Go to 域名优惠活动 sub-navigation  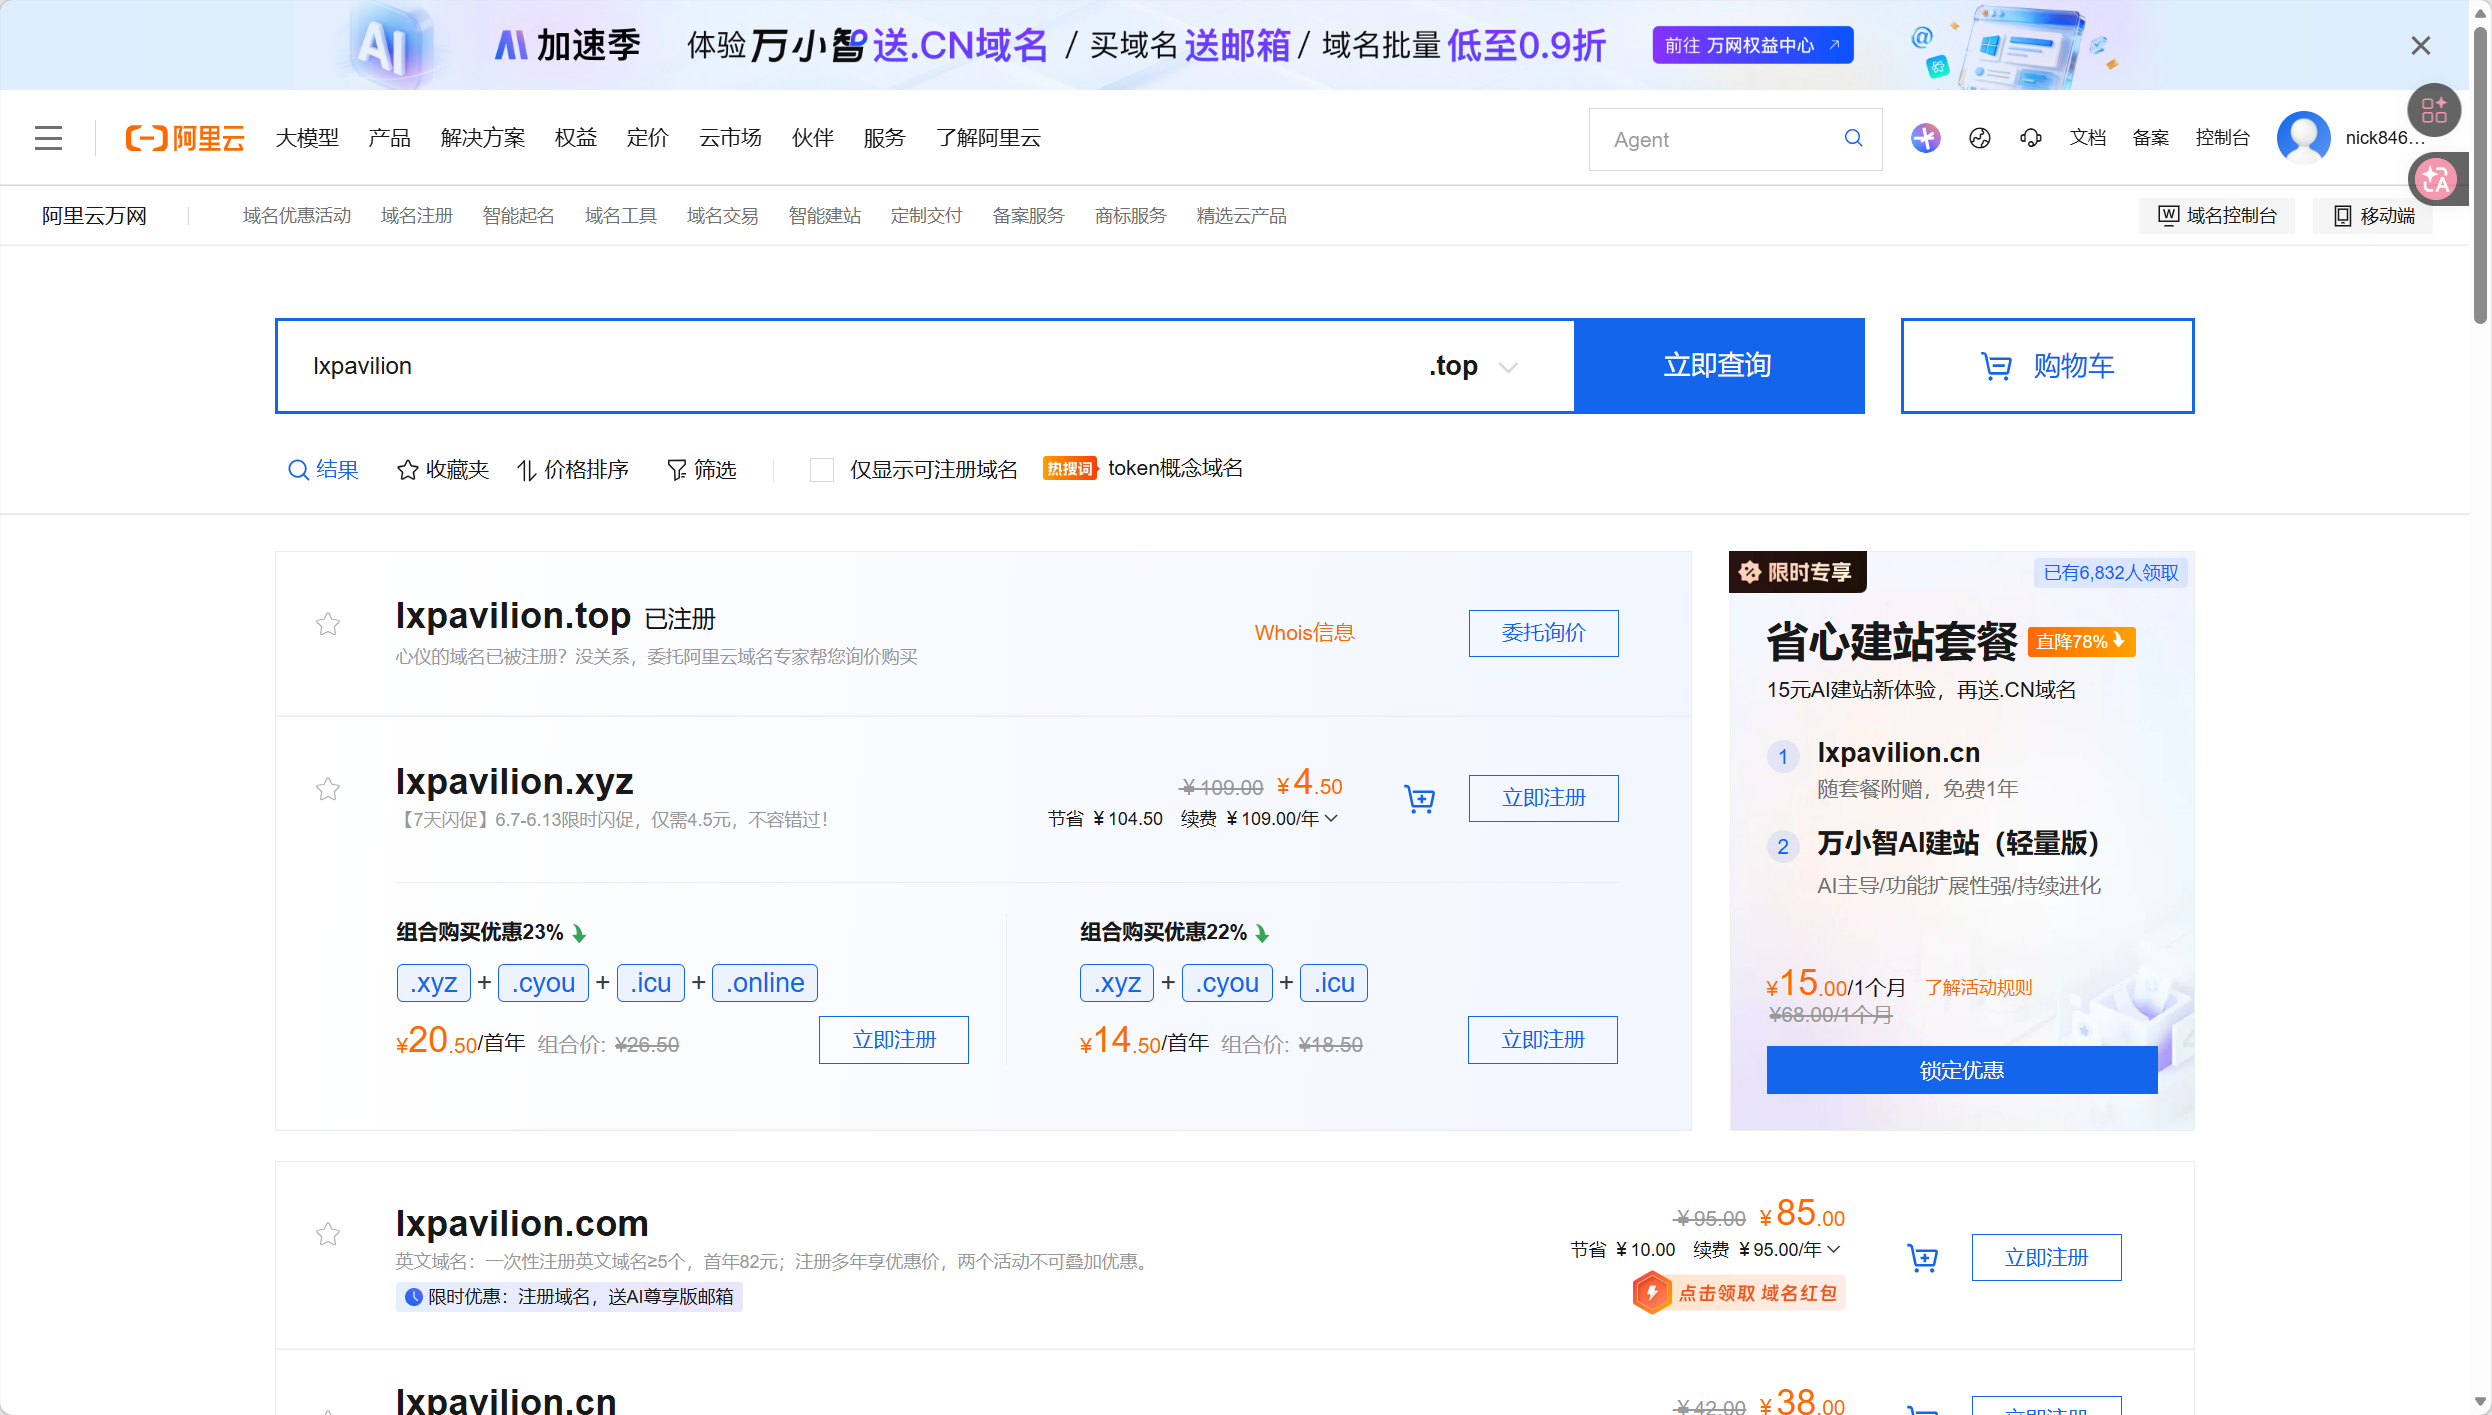pos(297,216)
